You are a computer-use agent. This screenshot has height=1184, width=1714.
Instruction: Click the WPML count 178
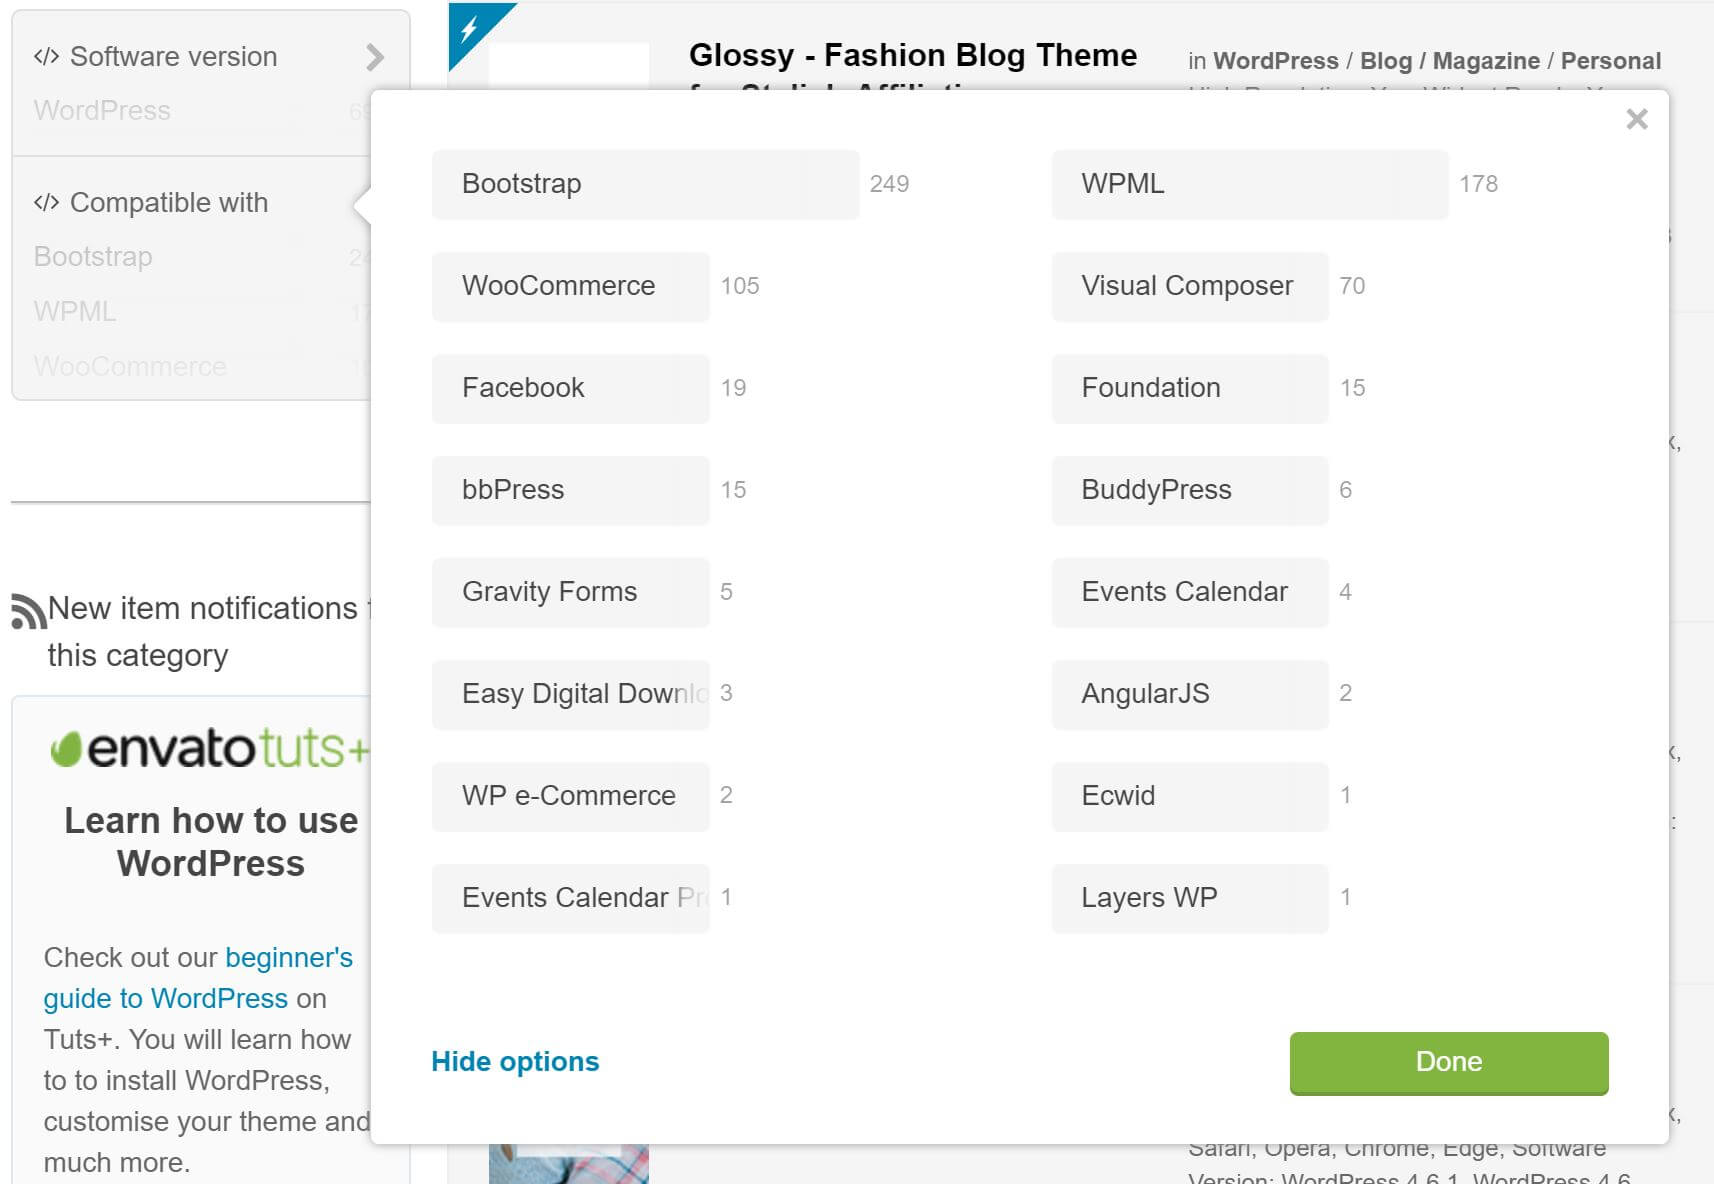pyautogui.click(x=1478, y=184)
